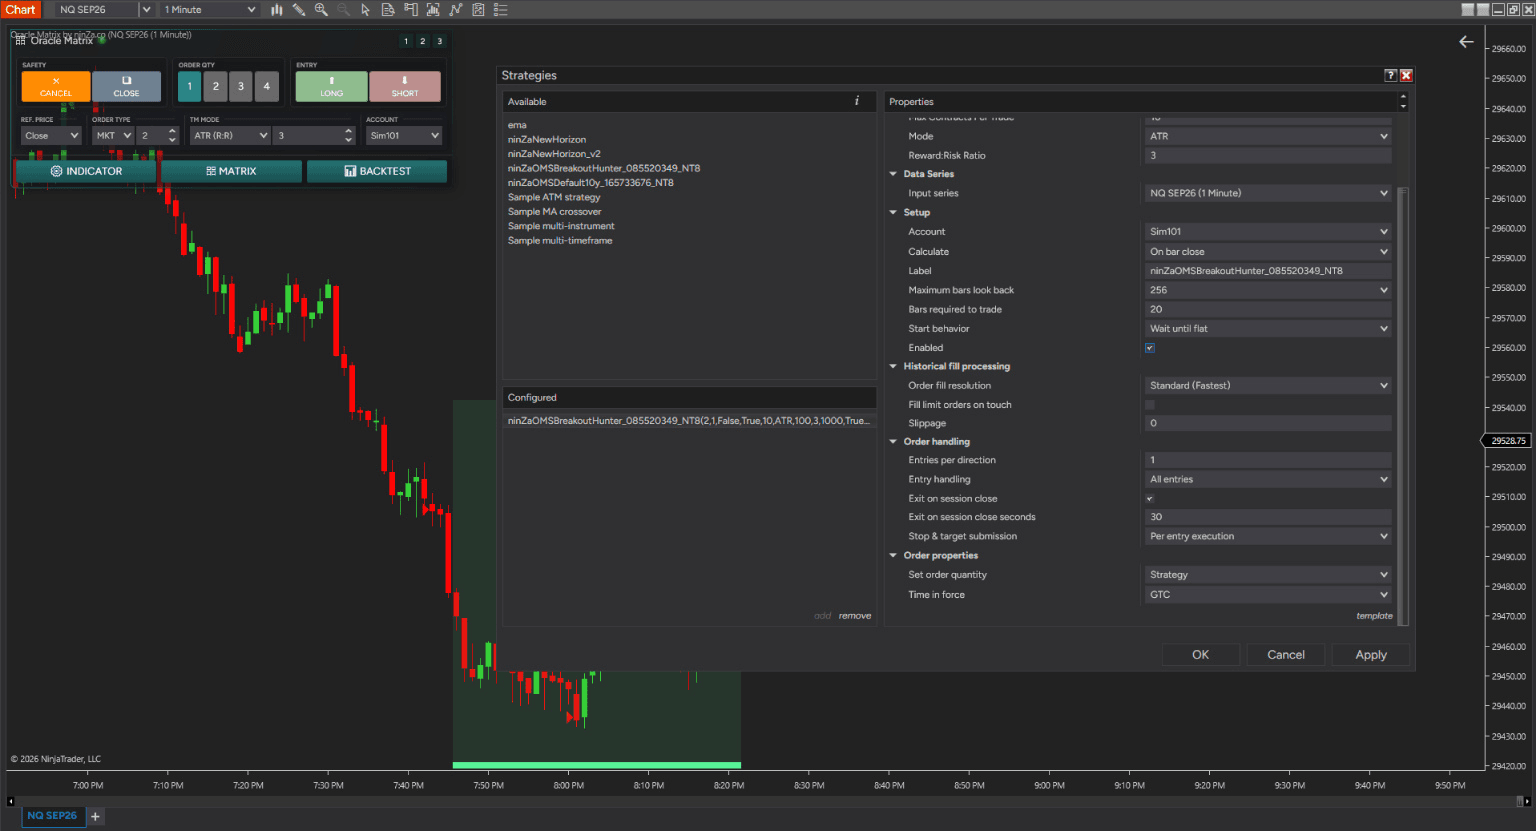Open Strategies dialog help question mark
The width and height of the screenshot is (1536, 831).
[1390, 75]
